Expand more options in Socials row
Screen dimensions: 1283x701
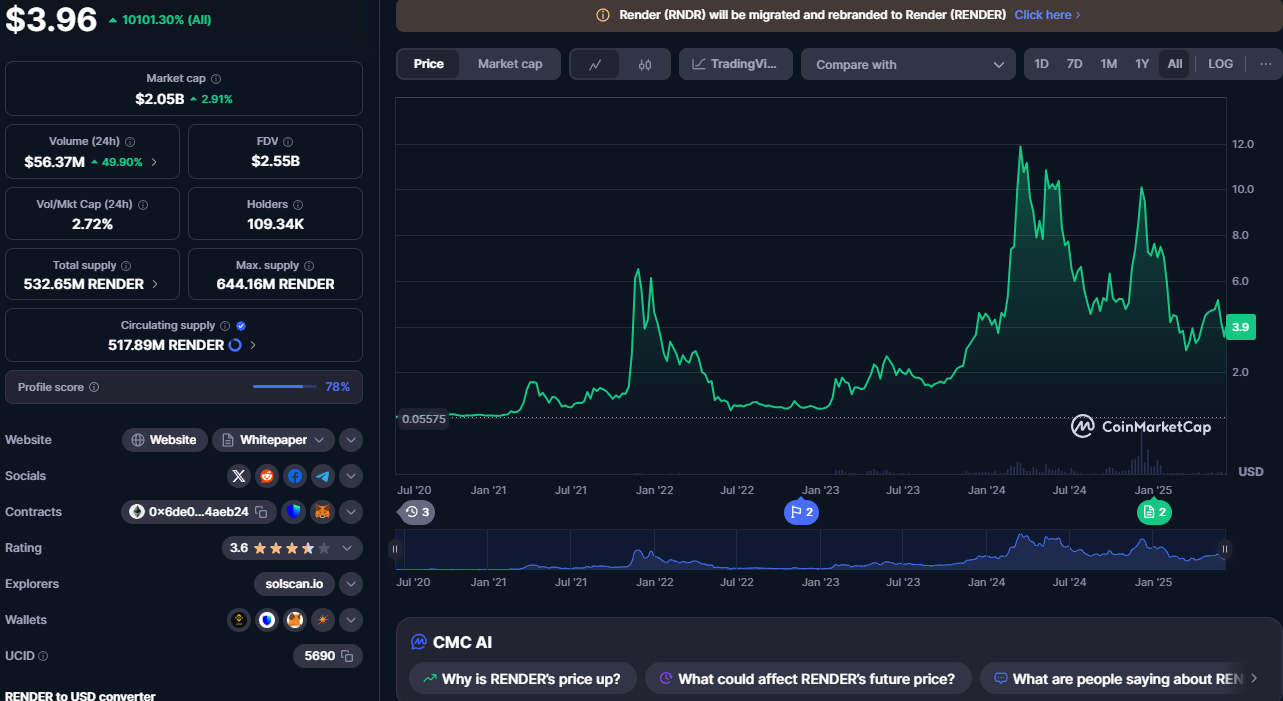(350, 476)
